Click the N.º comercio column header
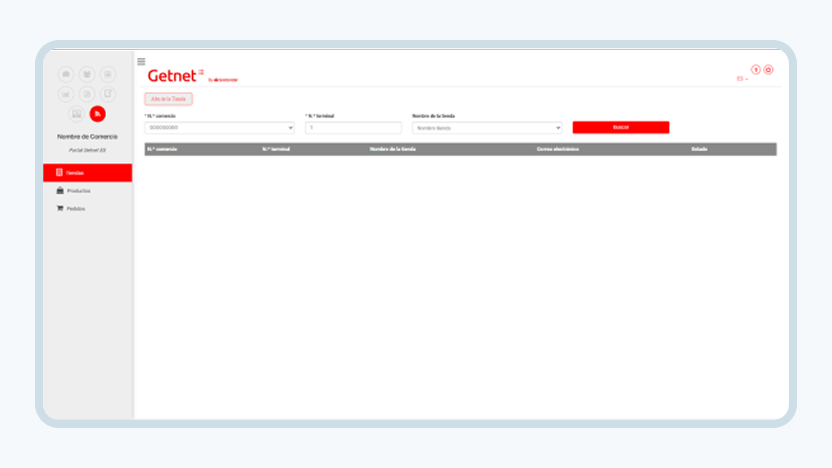The width and height of the screenshot is (832, 468). pyautogui.click(x=162, y=149)
